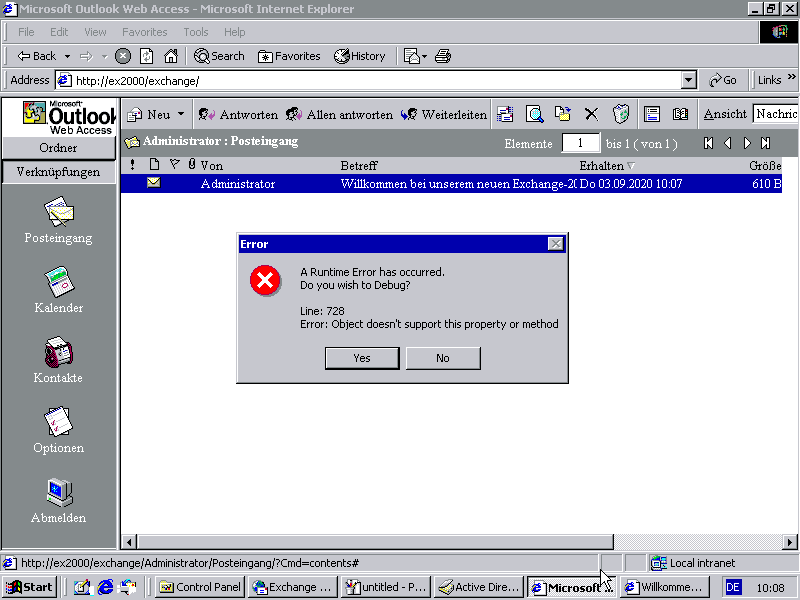This screenshot has width=800, height=600.
Task: Toggle the preview pane icon
Action: pos(652,114)
